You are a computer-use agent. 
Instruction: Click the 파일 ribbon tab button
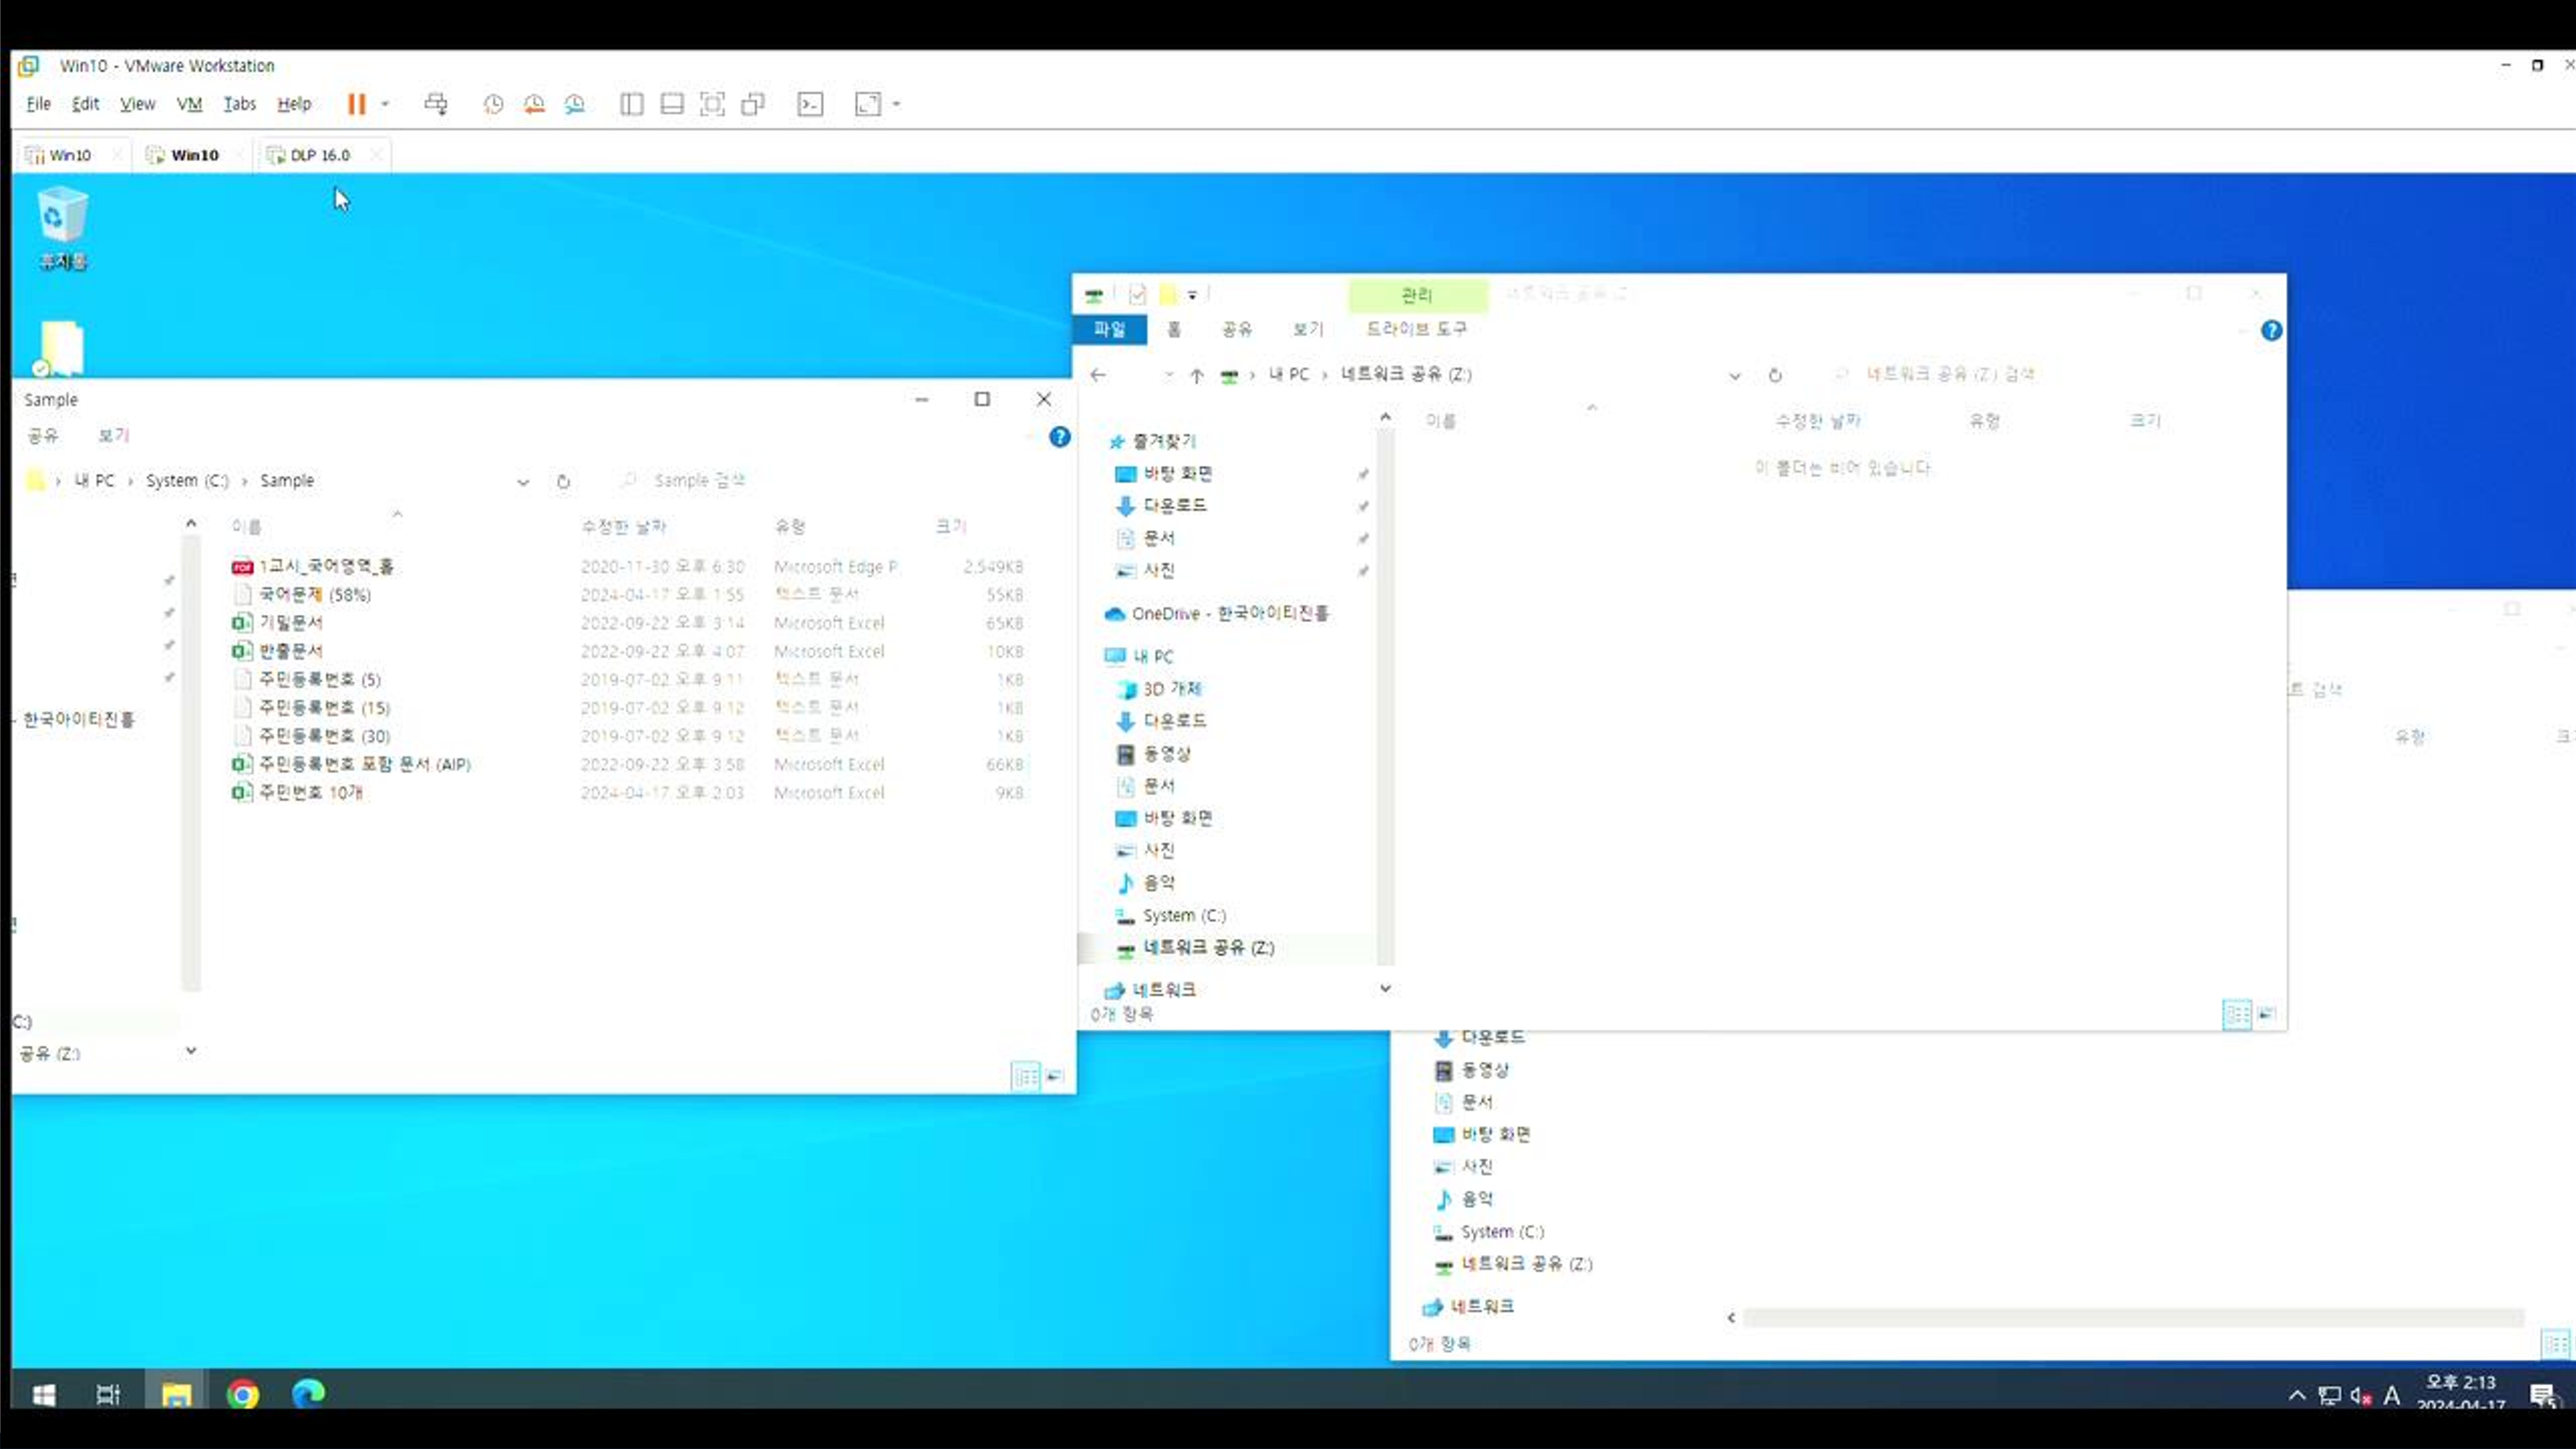coord(1109,329)
